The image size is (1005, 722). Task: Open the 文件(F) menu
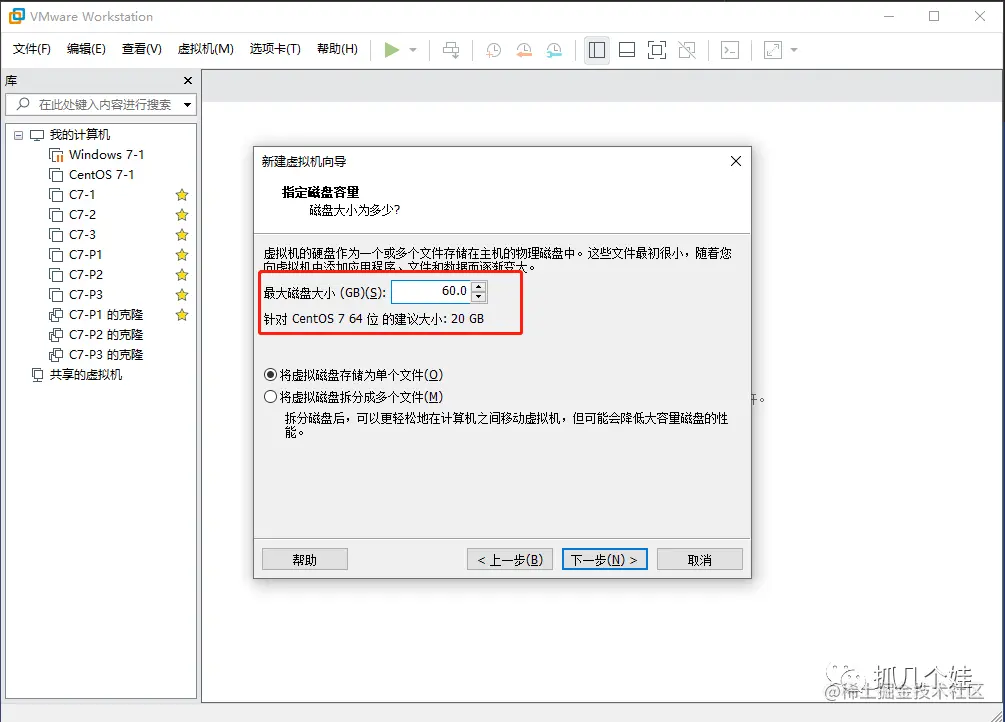point(31,49)
